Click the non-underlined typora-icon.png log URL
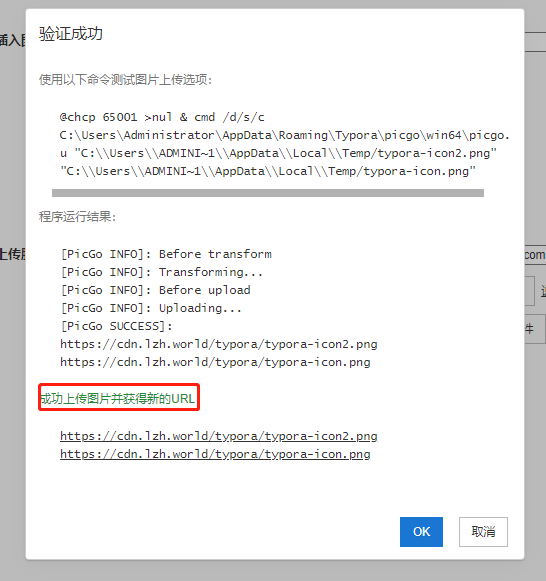Image resolution: width=546 pixels, height=581 pixels. click(215, 362)
